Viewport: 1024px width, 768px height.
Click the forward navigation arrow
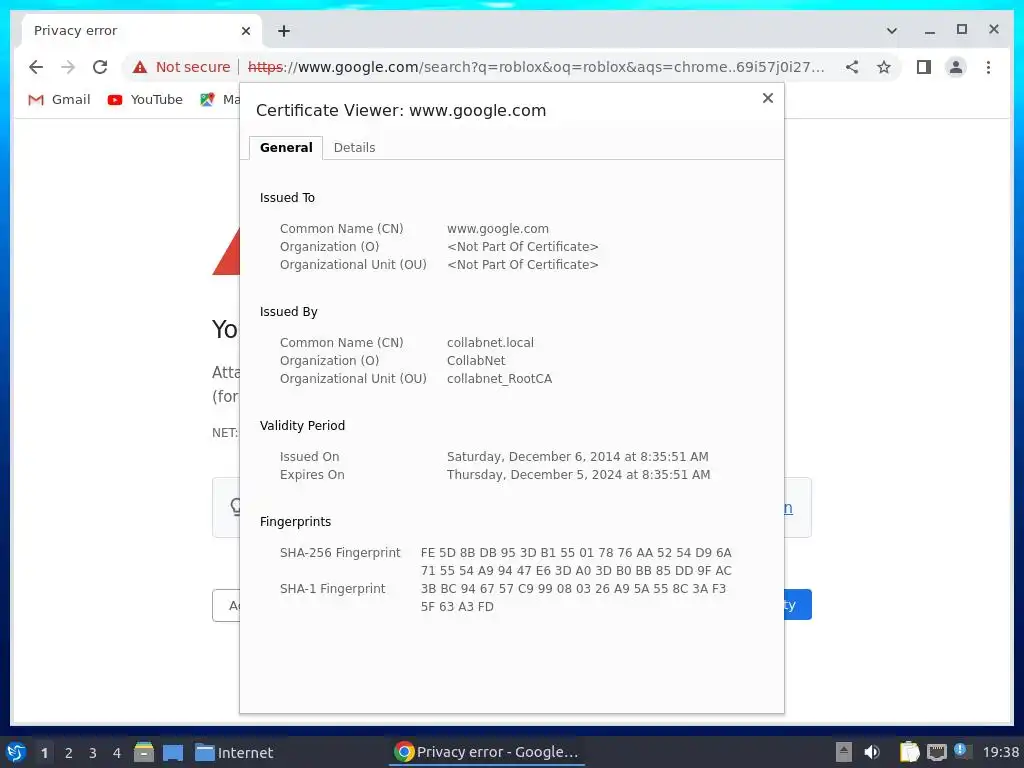click(68, 67)
